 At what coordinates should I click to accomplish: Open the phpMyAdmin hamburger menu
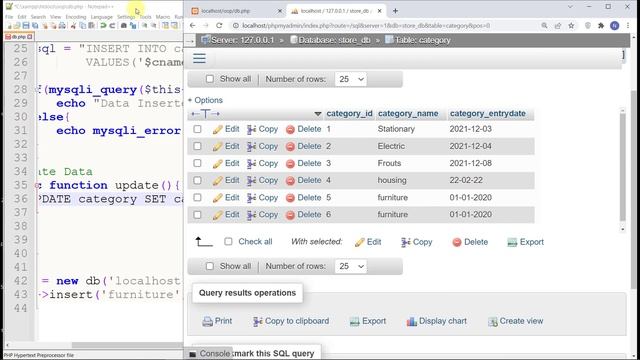click(199, 58)
